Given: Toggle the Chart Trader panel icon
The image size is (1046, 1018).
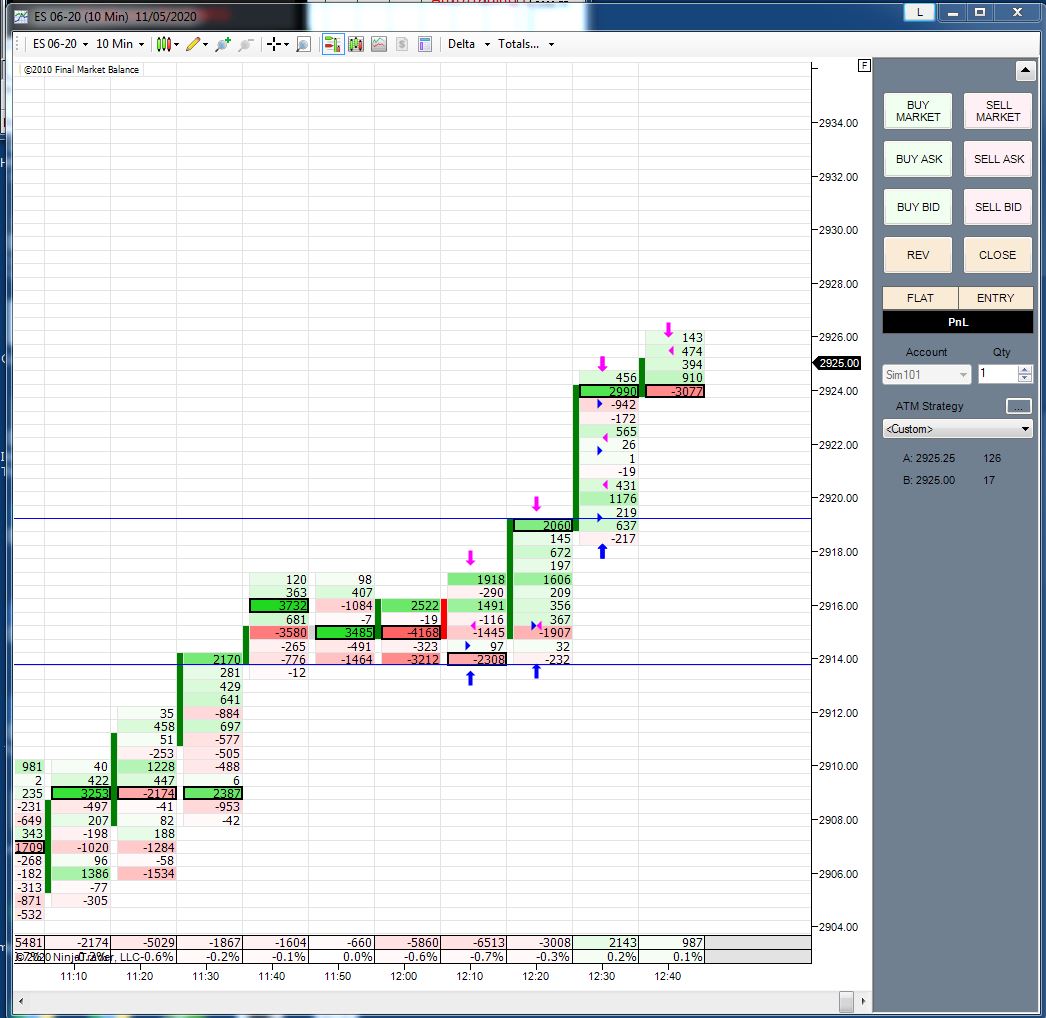Looking at the screenshot, I should pos(332,44).
